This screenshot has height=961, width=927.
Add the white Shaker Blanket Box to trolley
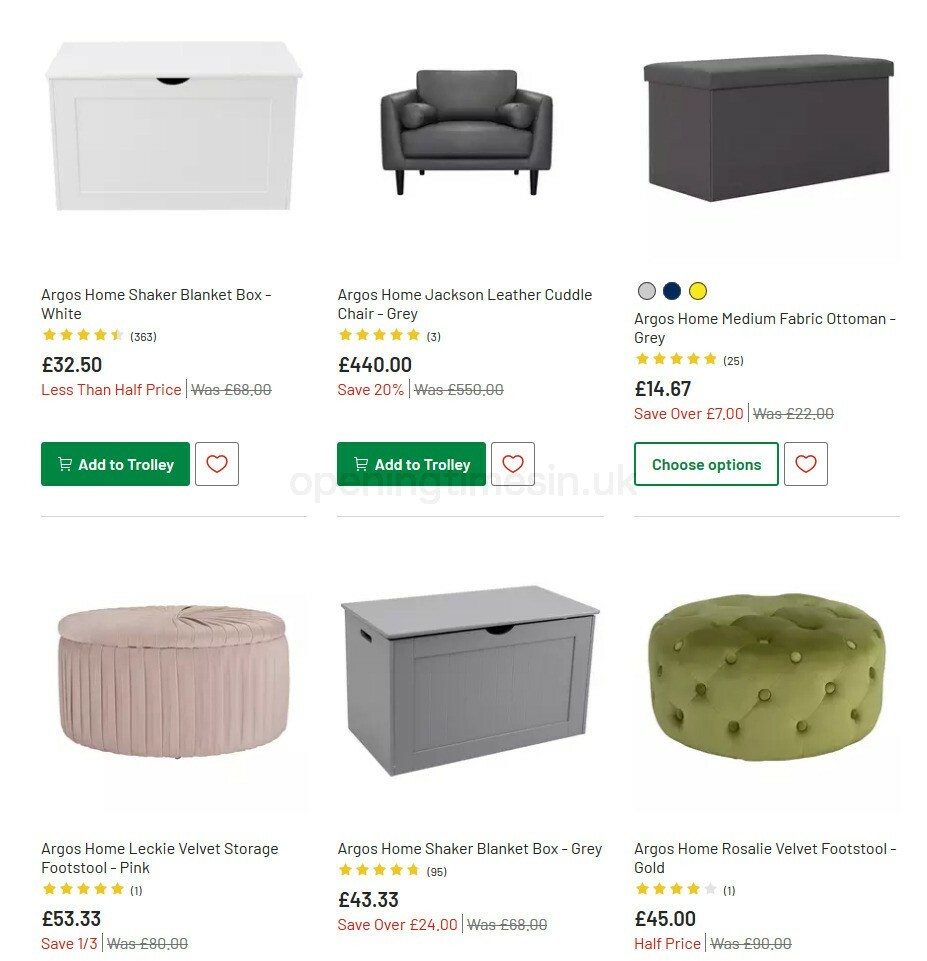[115, 463]
